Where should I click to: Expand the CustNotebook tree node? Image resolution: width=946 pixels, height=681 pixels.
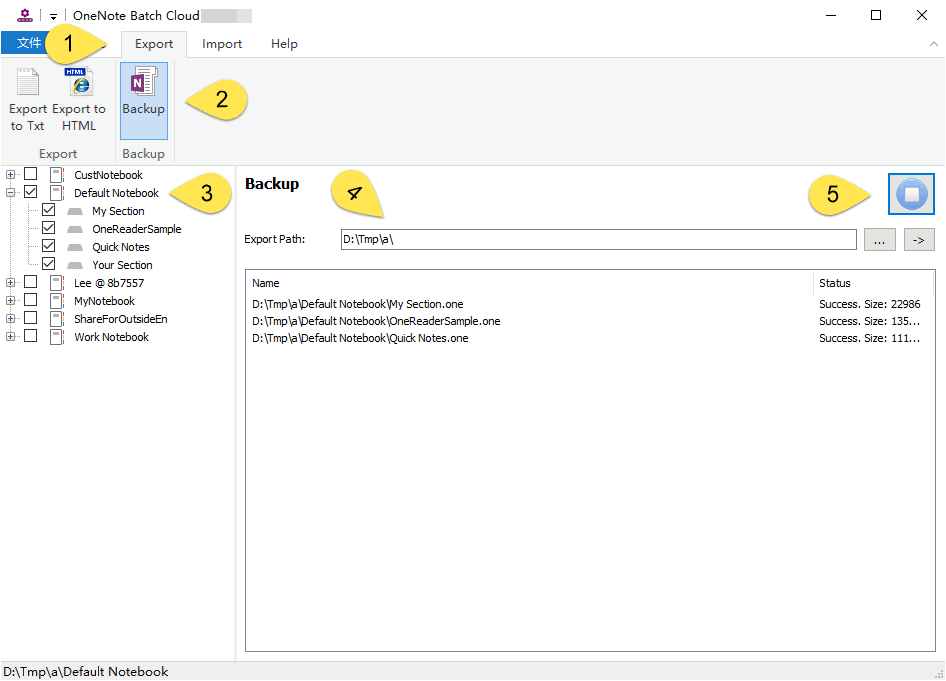click(x=11, y=175)
